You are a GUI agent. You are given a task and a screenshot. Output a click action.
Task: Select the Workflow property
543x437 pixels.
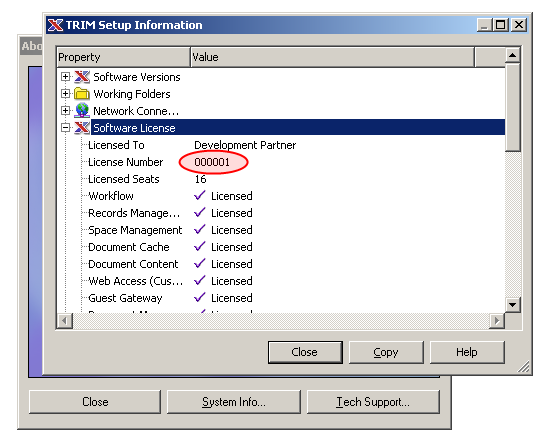[111, 196]
